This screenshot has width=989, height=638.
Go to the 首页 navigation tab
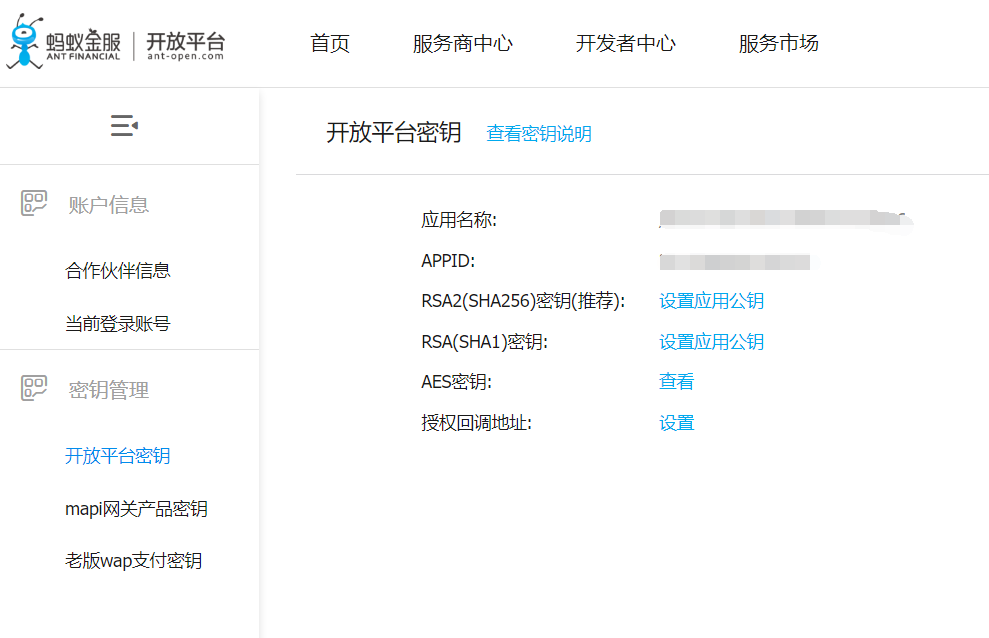(x=330, y=43)
